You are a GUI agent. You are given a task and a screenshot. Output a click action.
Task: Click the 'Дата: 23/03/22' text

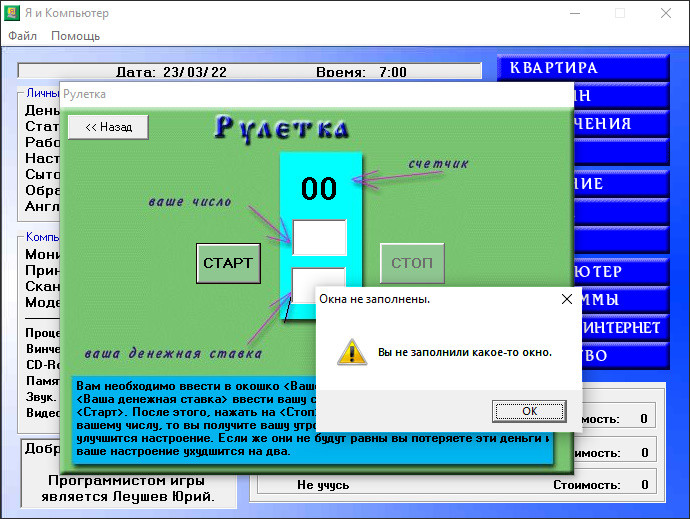171,72
